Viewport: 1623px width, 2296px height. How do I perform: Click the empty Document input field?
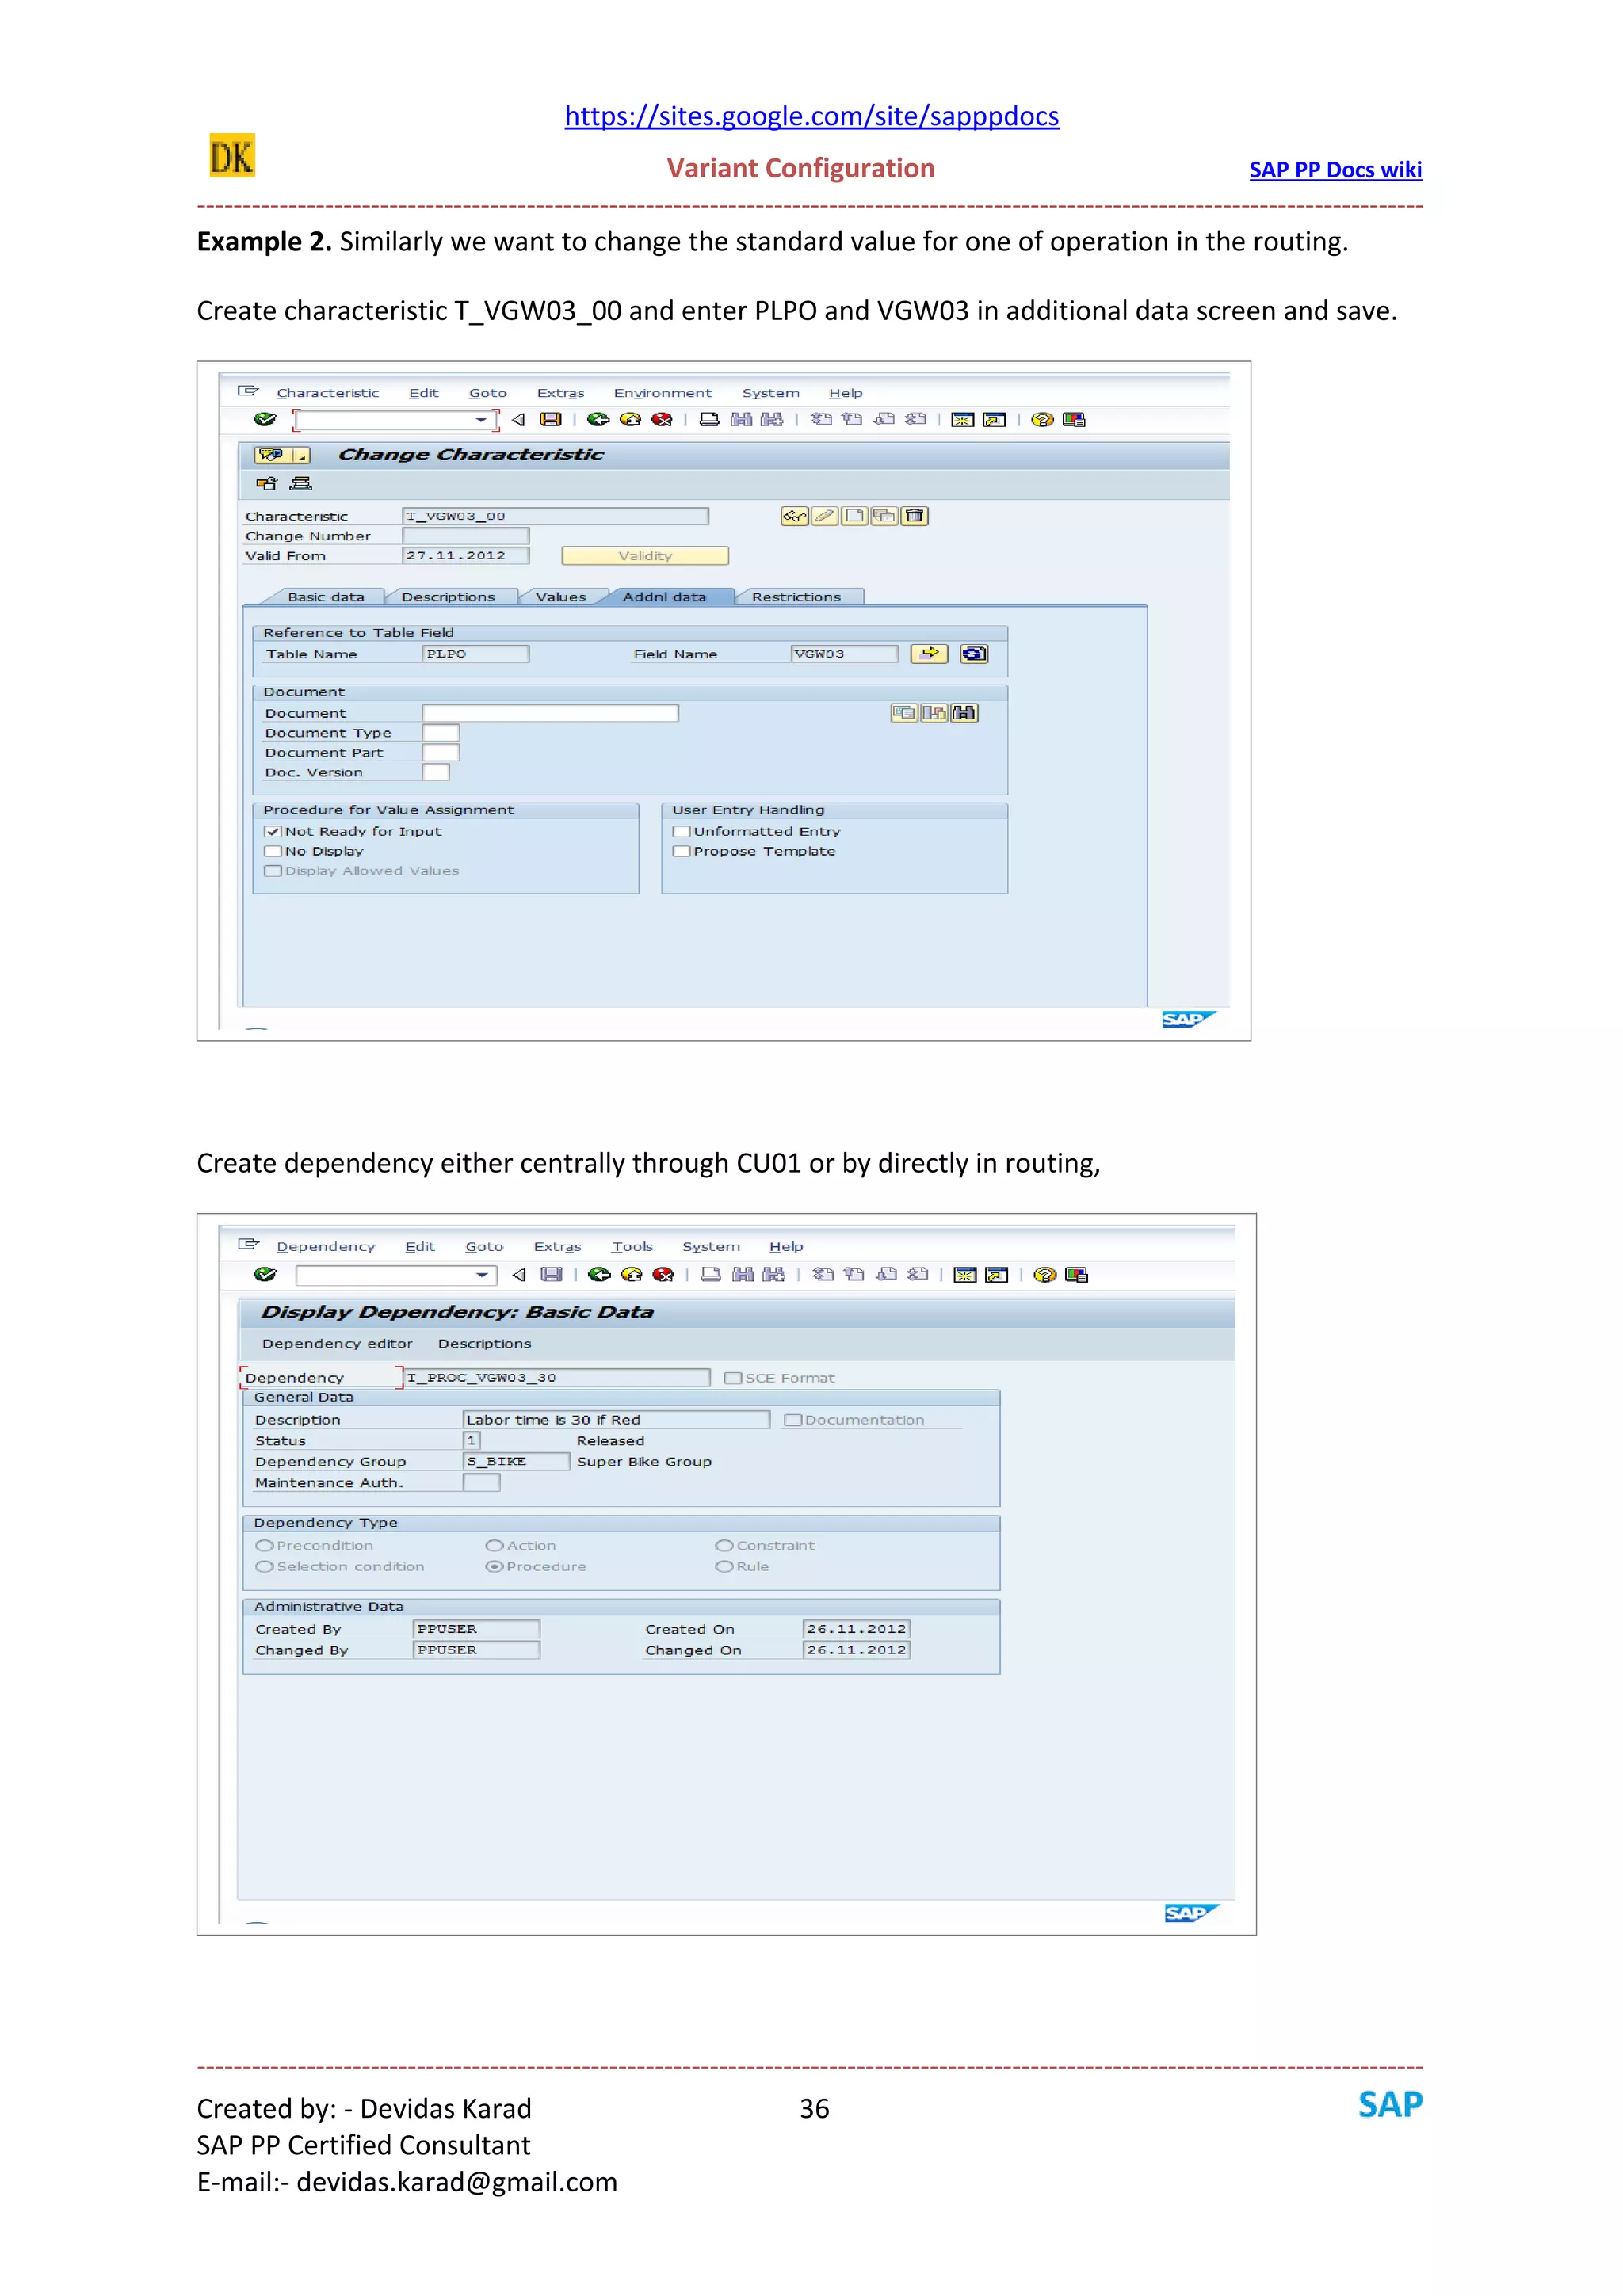[550, 713]
